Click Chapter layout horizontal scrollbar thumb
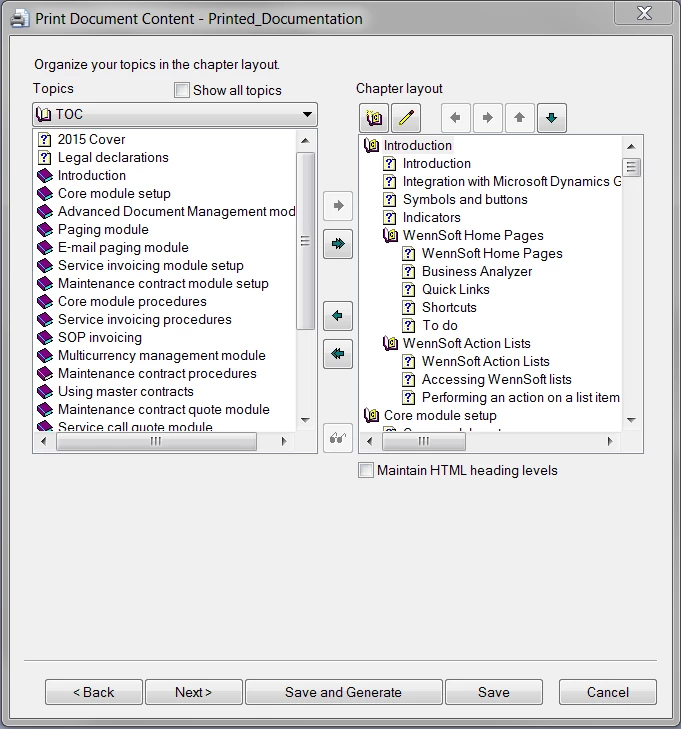681x729 pixels. point(424,441)
